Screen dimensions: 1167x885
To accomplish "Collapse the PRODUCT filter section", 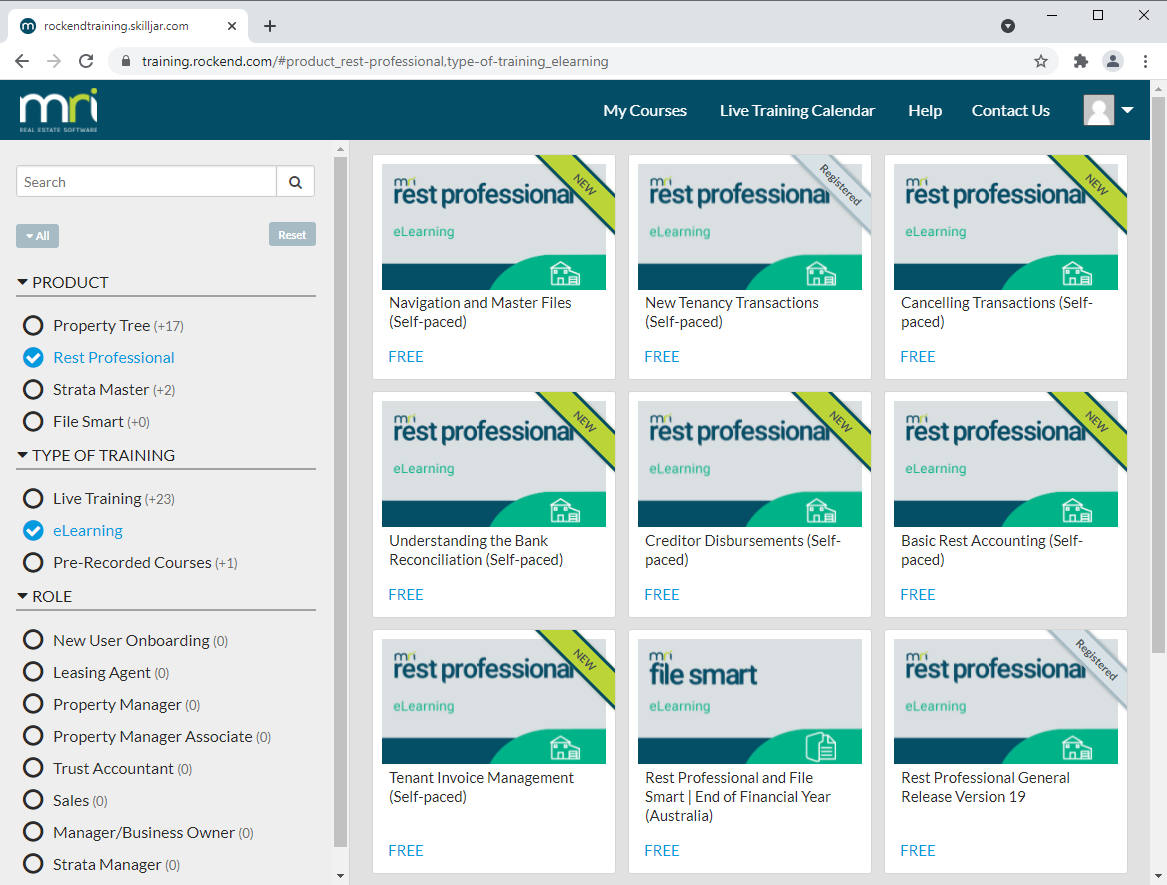I will [63, 282].
